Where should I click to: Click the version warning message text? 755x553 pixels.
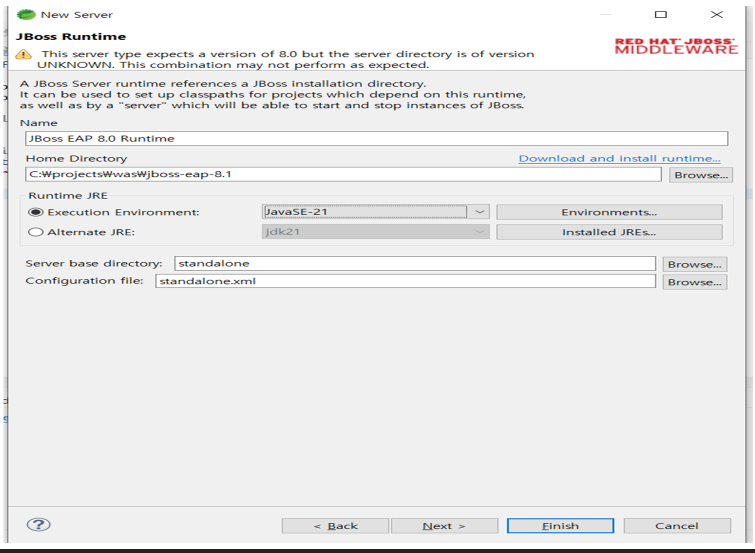pyautogui.click(x=286, y=59)
